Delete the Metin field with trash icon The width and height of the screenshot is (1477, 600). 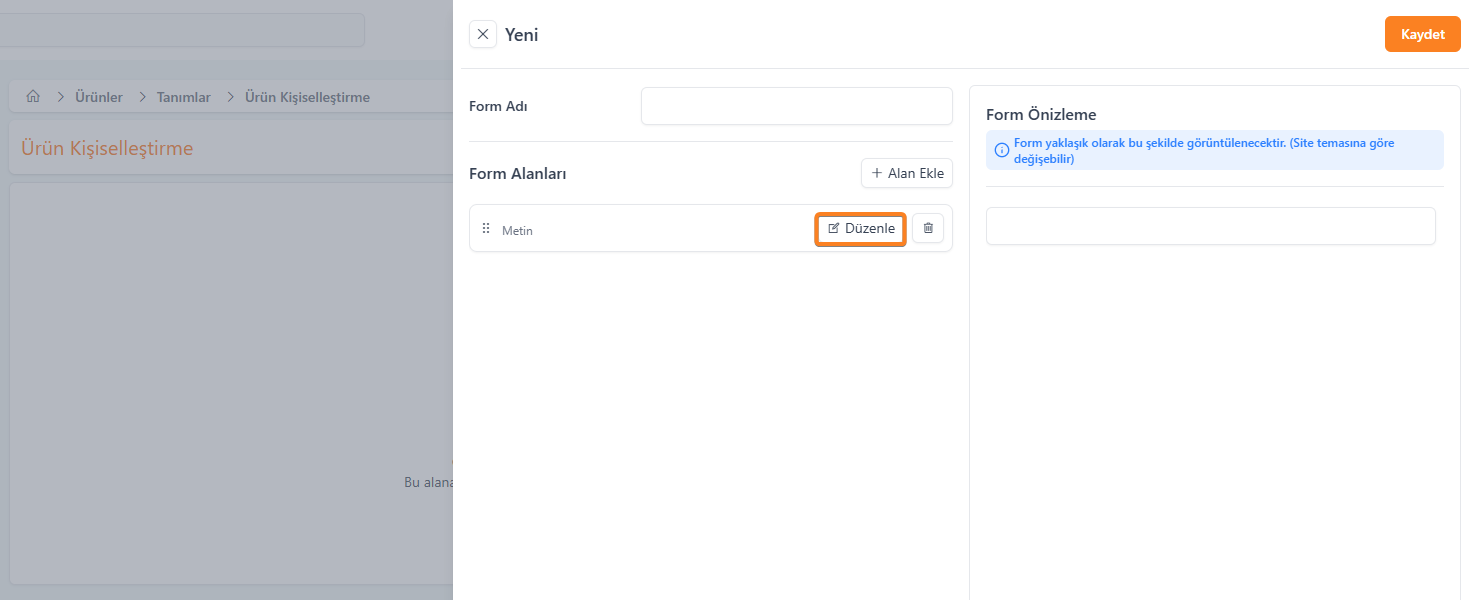click(928, 228)
